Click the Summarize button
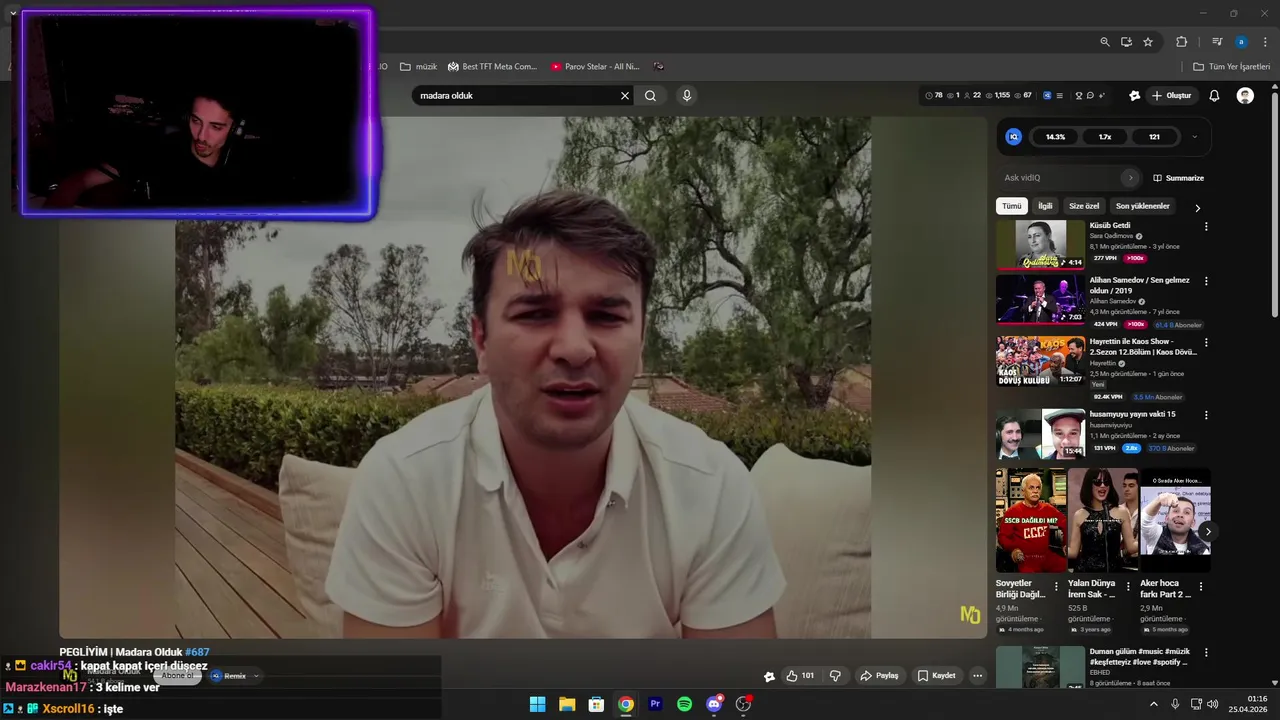The width and height of the screenshot is (1280, 720). pyautogui.click(x=1179, y=178)
